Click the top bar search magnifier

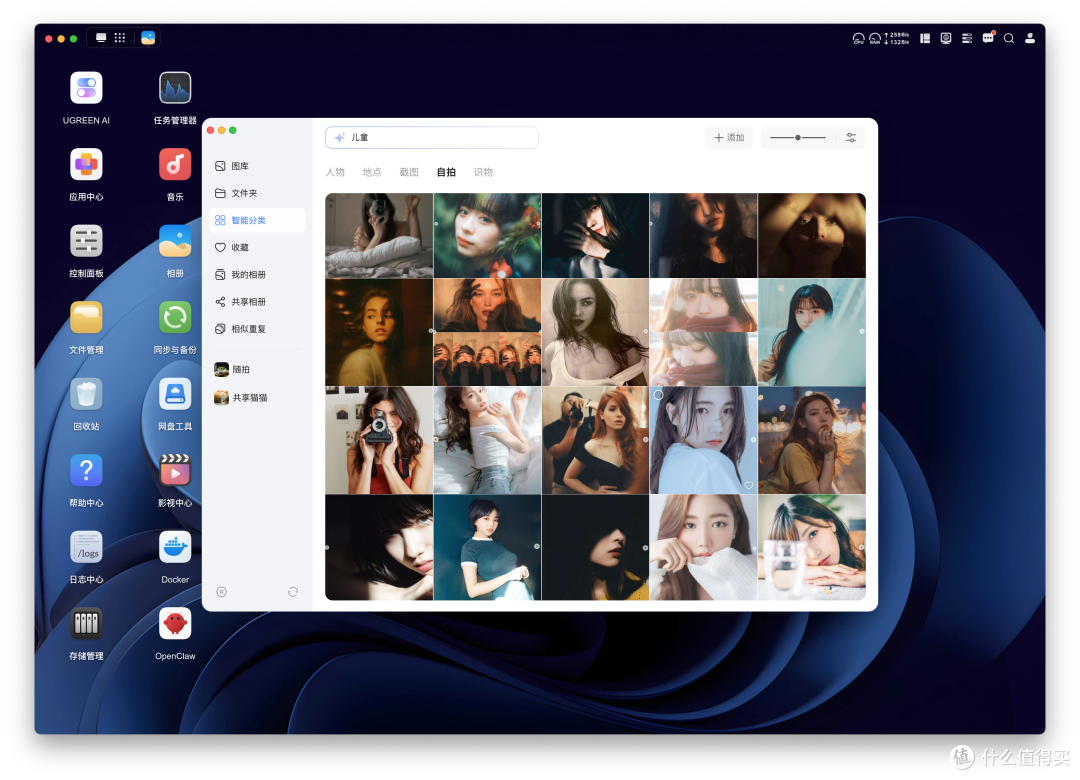pyautogui.click(x=1009, y=39)
